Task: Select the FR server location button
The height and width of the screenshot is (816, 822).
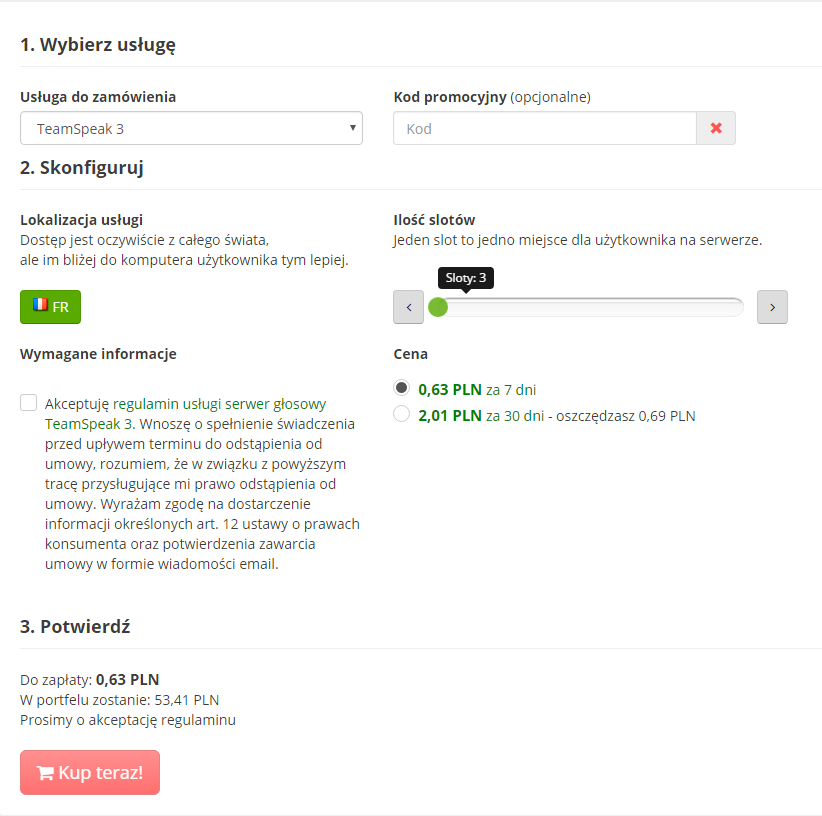Action: tap(50, 307)
